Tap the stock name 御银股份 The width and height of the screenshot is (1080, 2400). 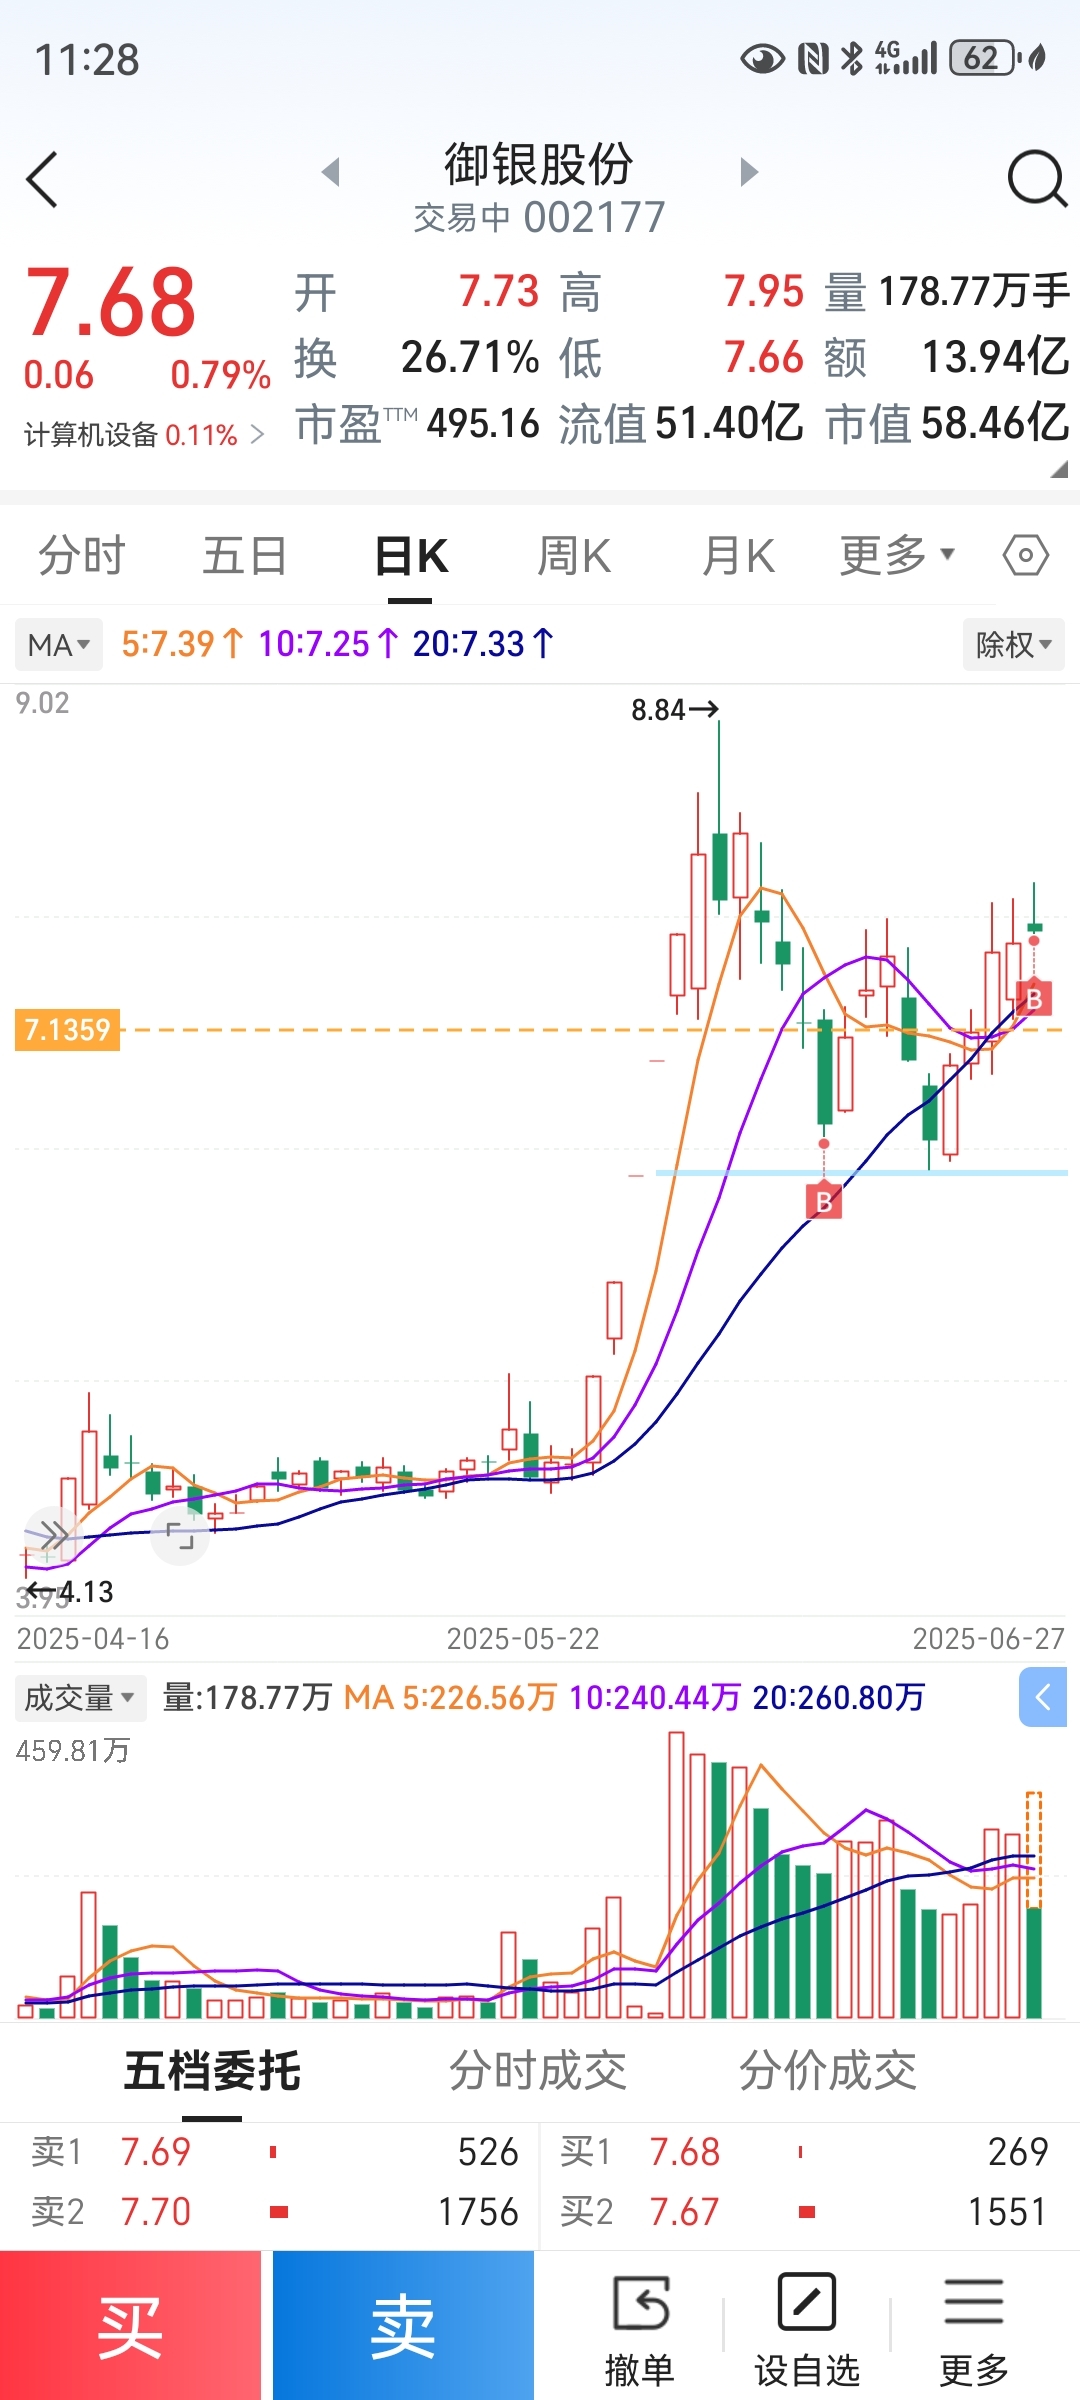coord(539,164)
